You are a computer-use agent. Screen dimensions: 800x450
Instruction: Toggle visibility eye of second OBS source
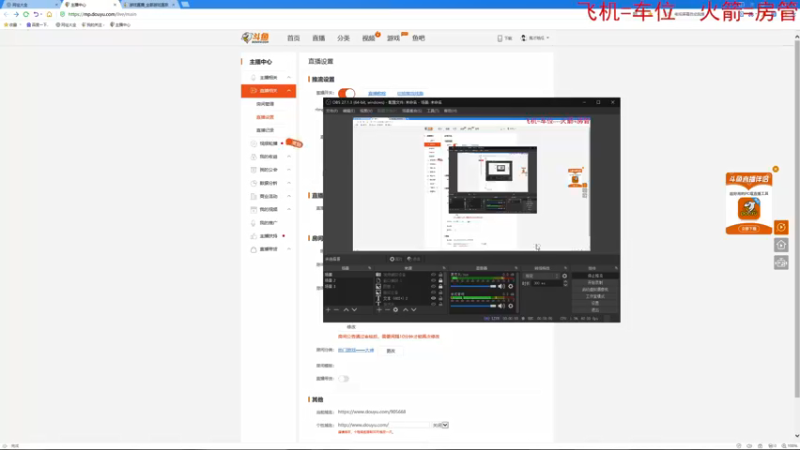click(x=433, y=280)
